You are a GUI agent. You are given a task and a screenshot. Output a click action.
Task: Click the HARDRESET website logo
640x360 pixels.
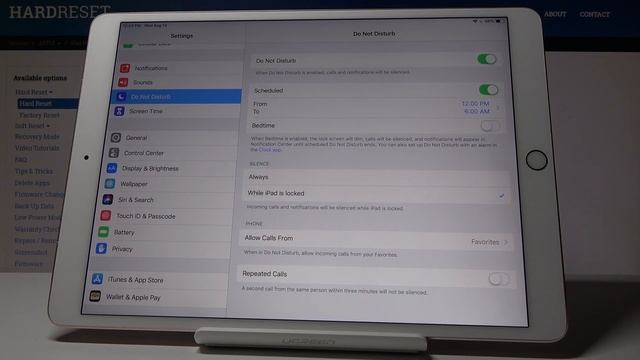pos(60,12)
